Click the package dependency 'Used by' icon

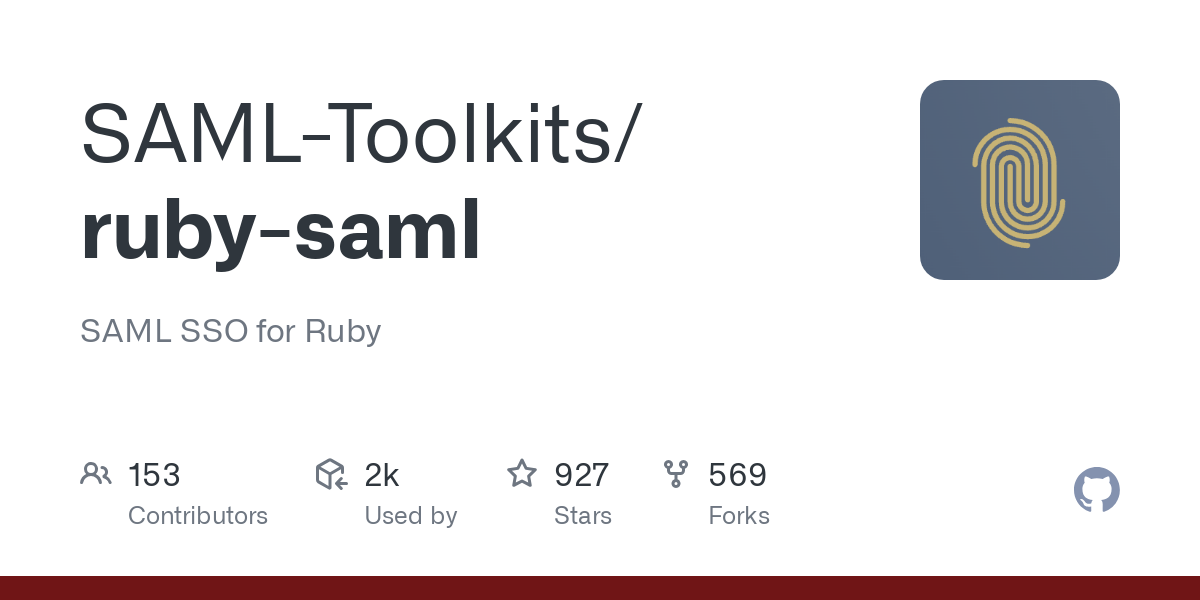[x=331, y=474]
